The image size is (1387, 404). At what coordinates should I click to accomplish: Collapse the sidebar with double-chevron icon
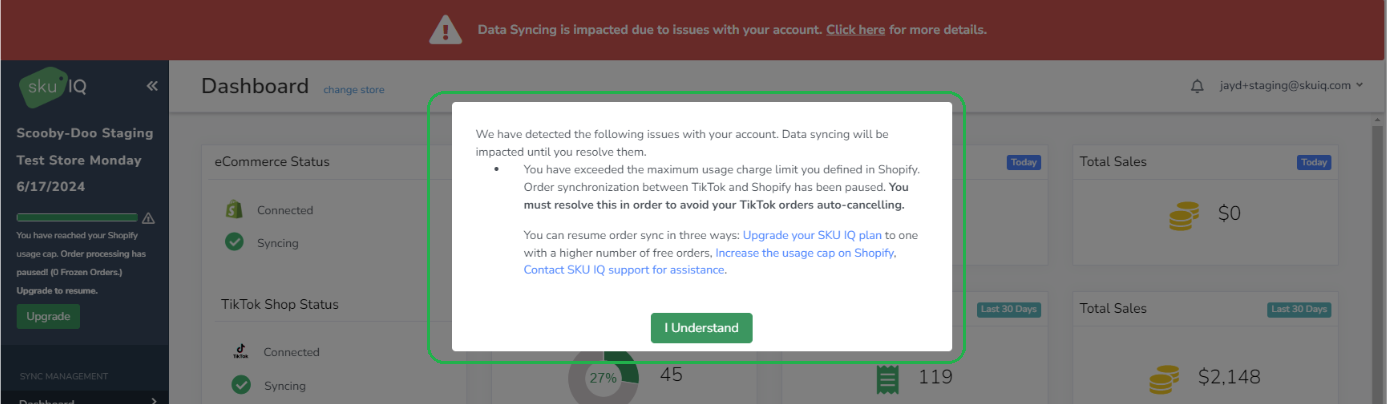click(152, 86)
